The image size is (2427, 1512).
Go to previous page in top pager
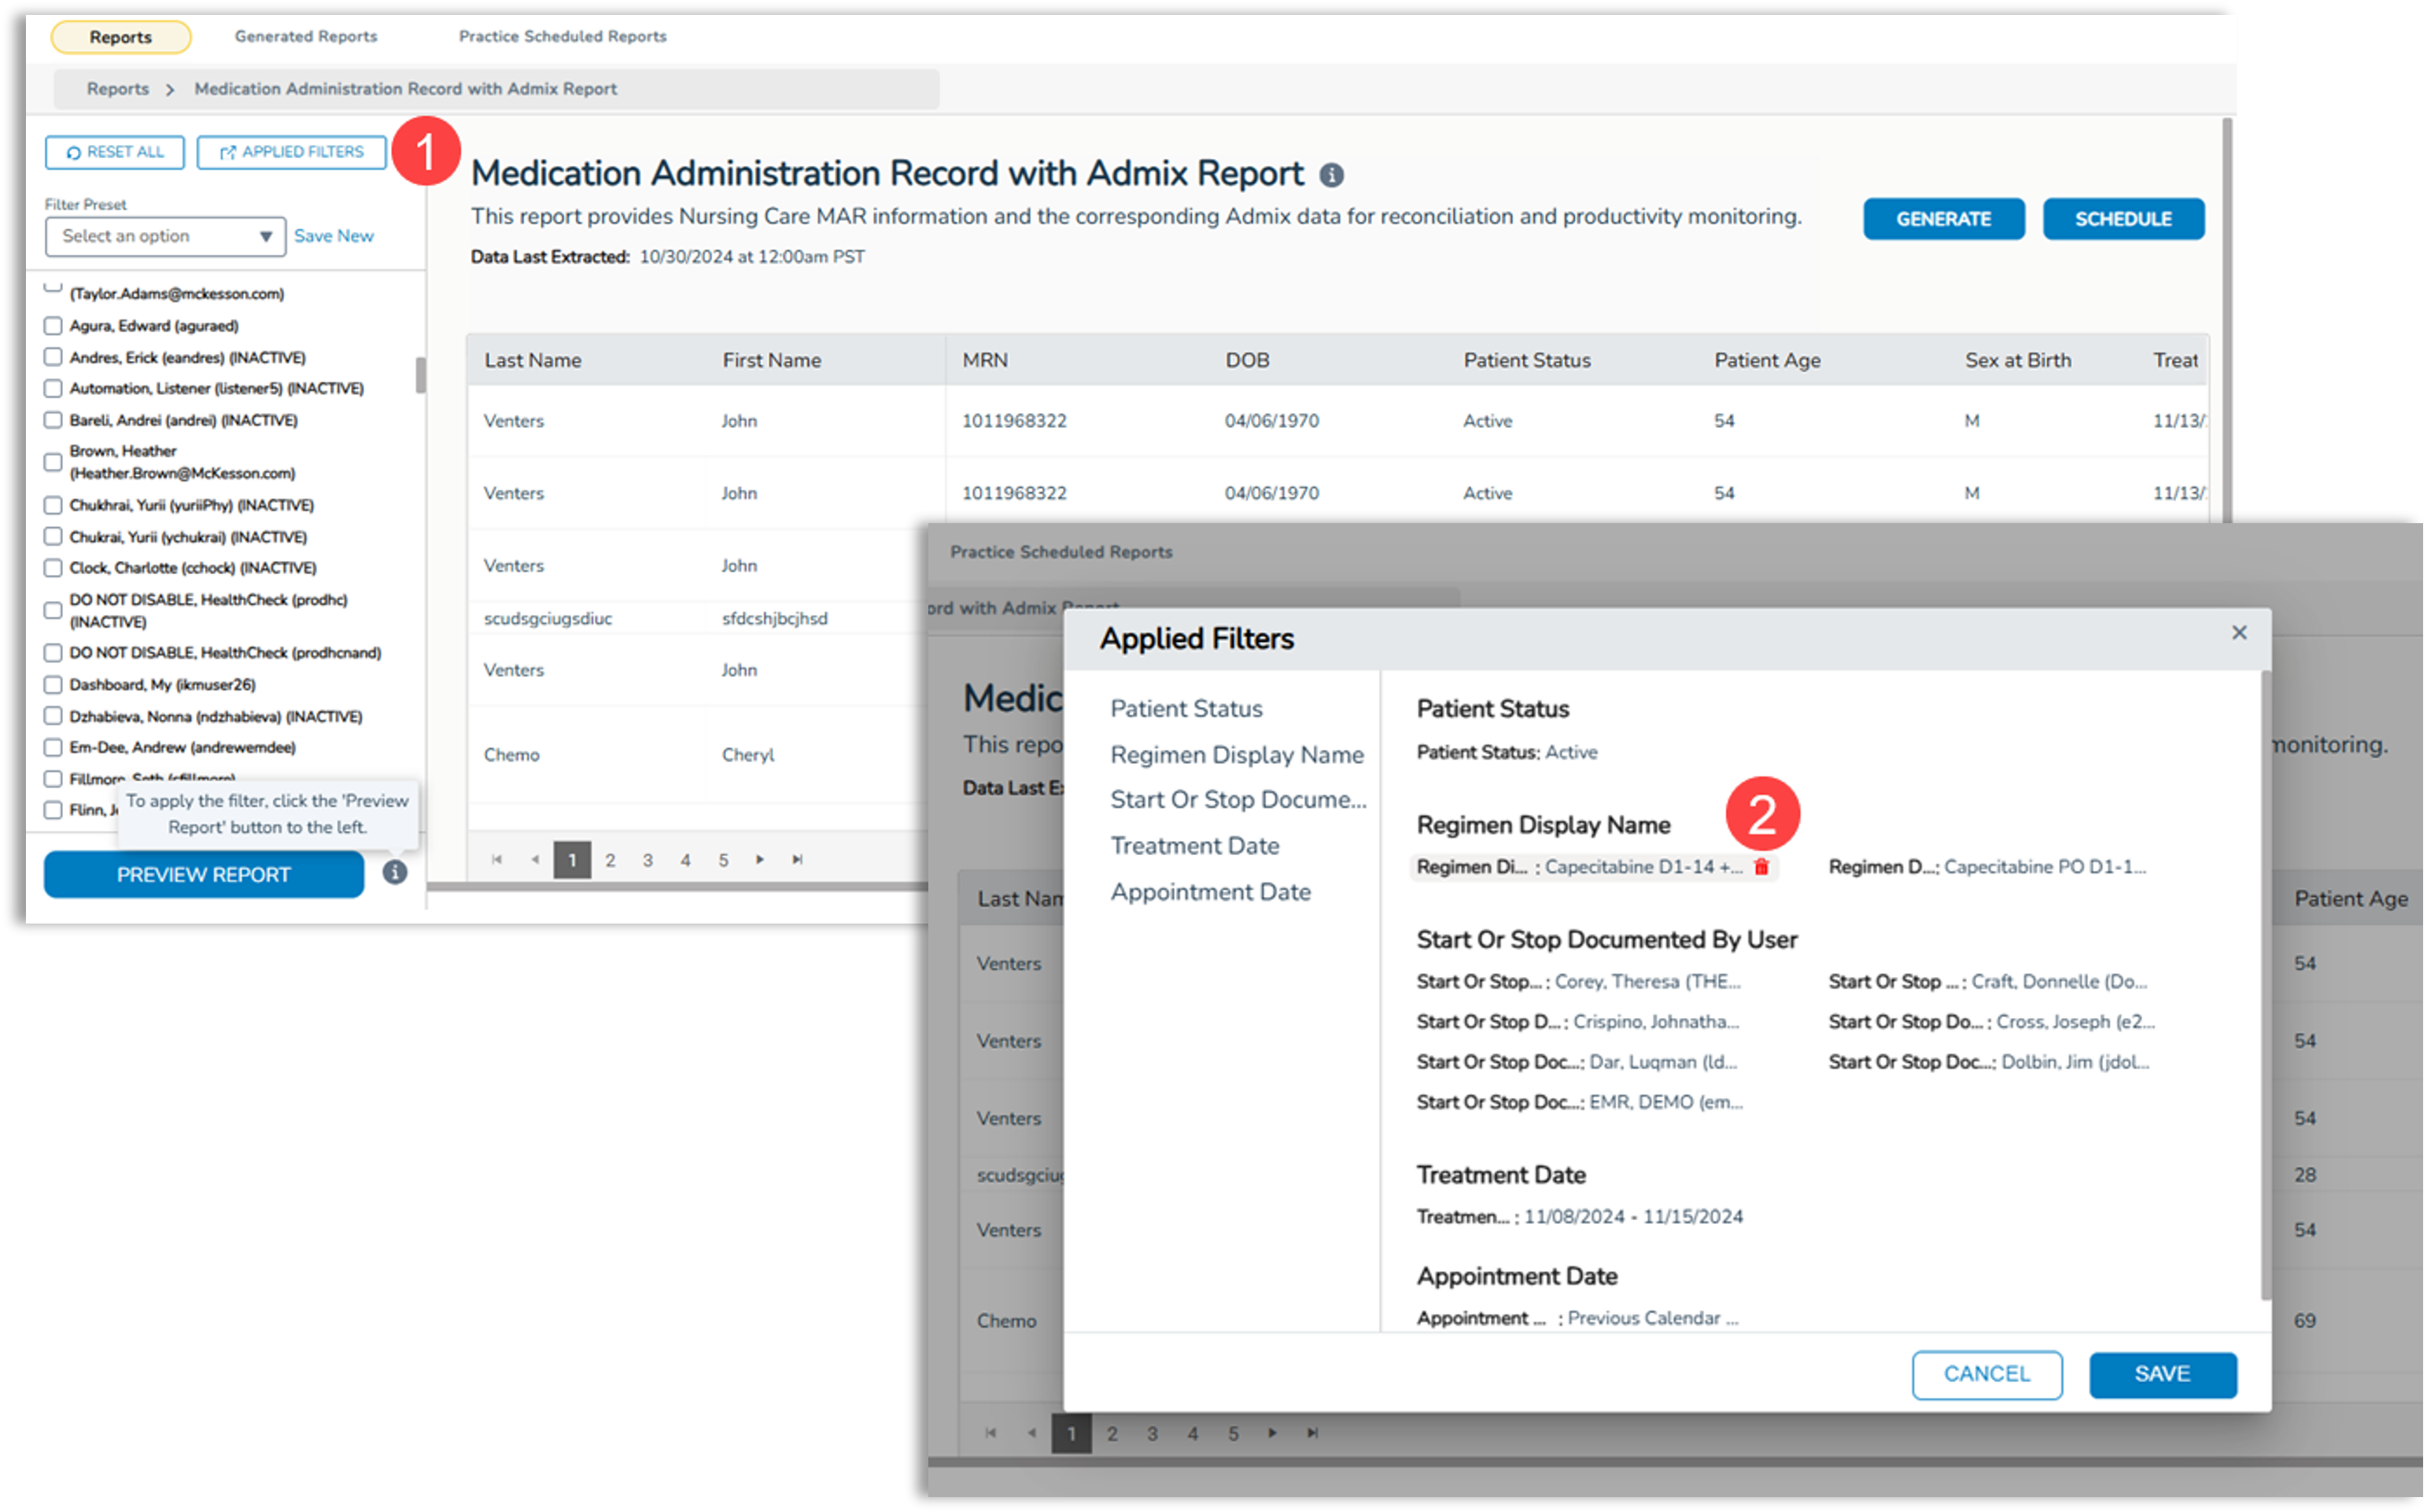(534, 859)
